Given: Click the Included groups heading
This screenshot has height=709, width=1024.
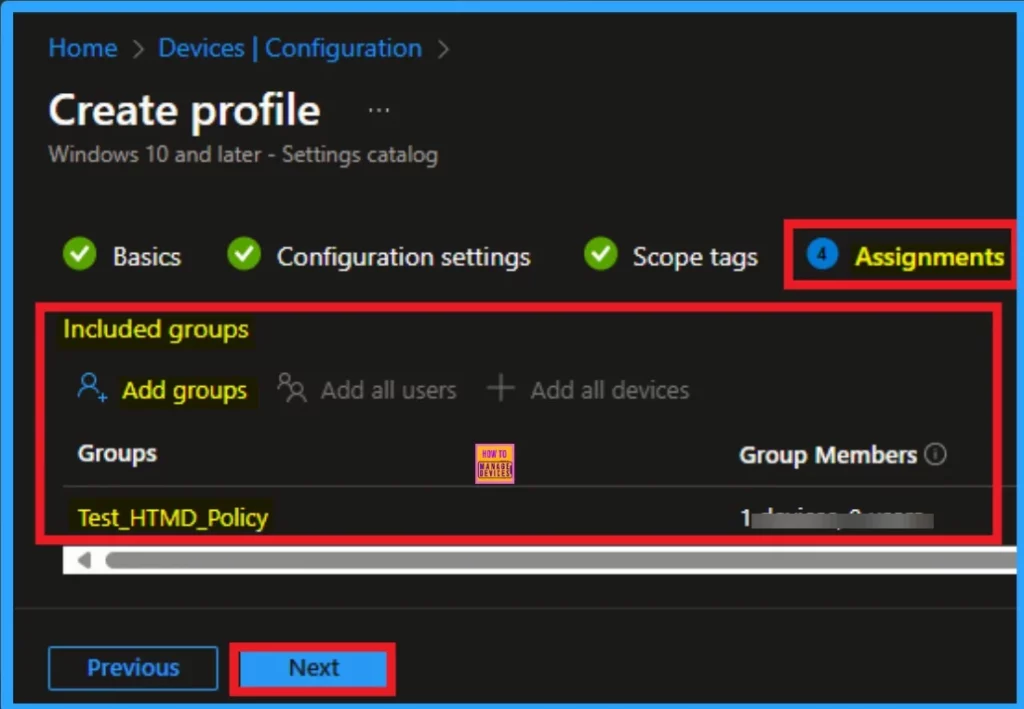Looking at the screenshot, I should (155, 329).
